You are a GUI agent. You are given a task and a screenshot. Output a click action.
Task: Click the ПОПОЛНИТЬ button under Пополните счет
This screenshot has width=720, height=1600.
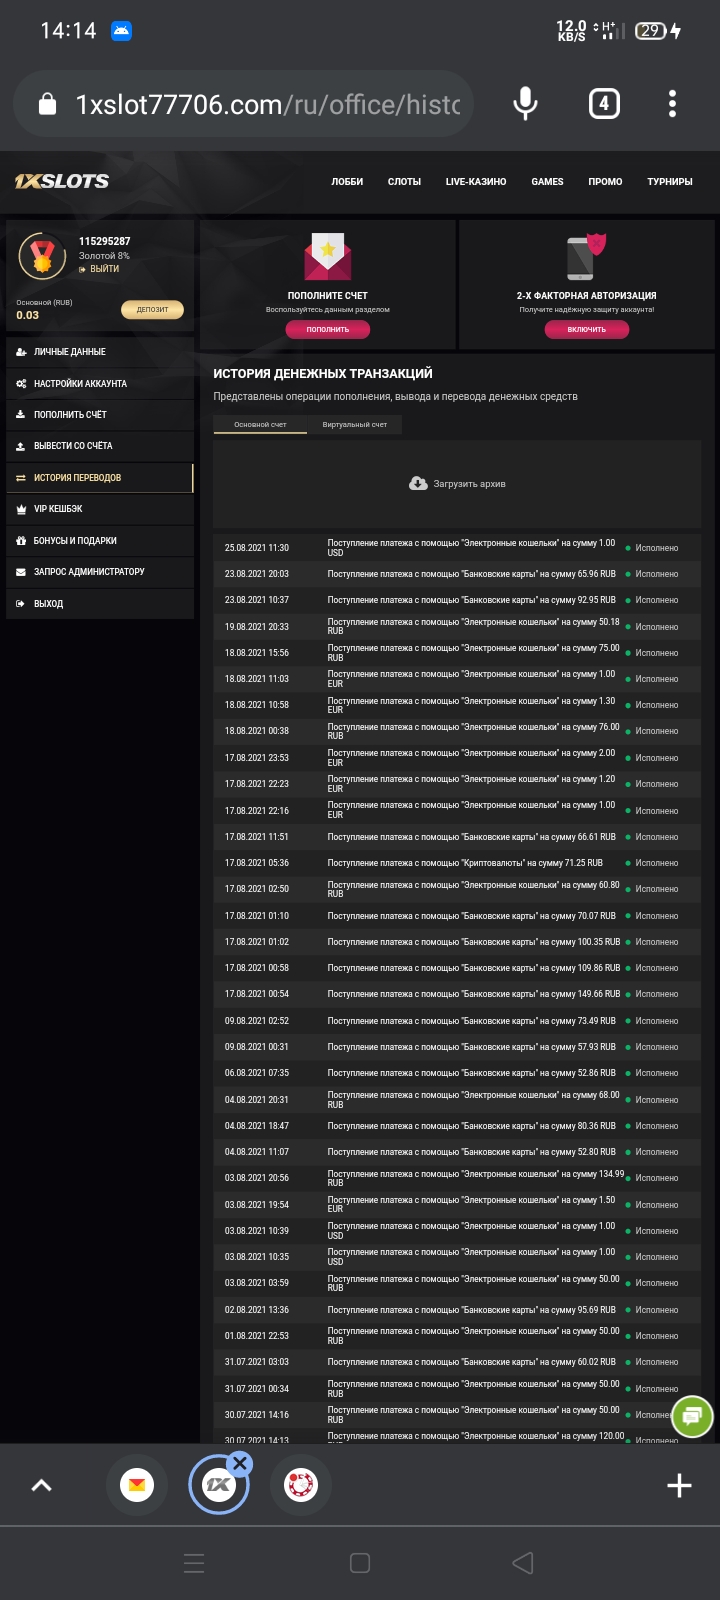327,329
